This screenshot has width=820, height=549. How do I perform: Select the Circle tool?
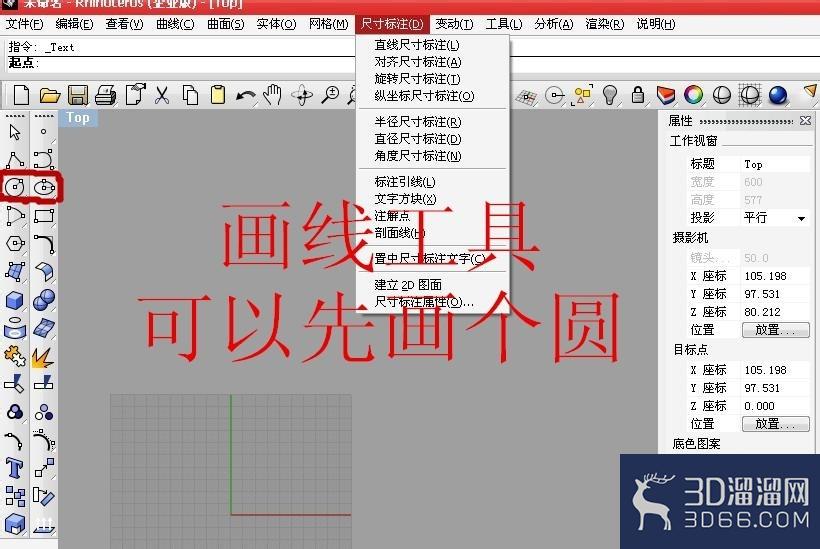pyautogui.click(x=15, y=187)
